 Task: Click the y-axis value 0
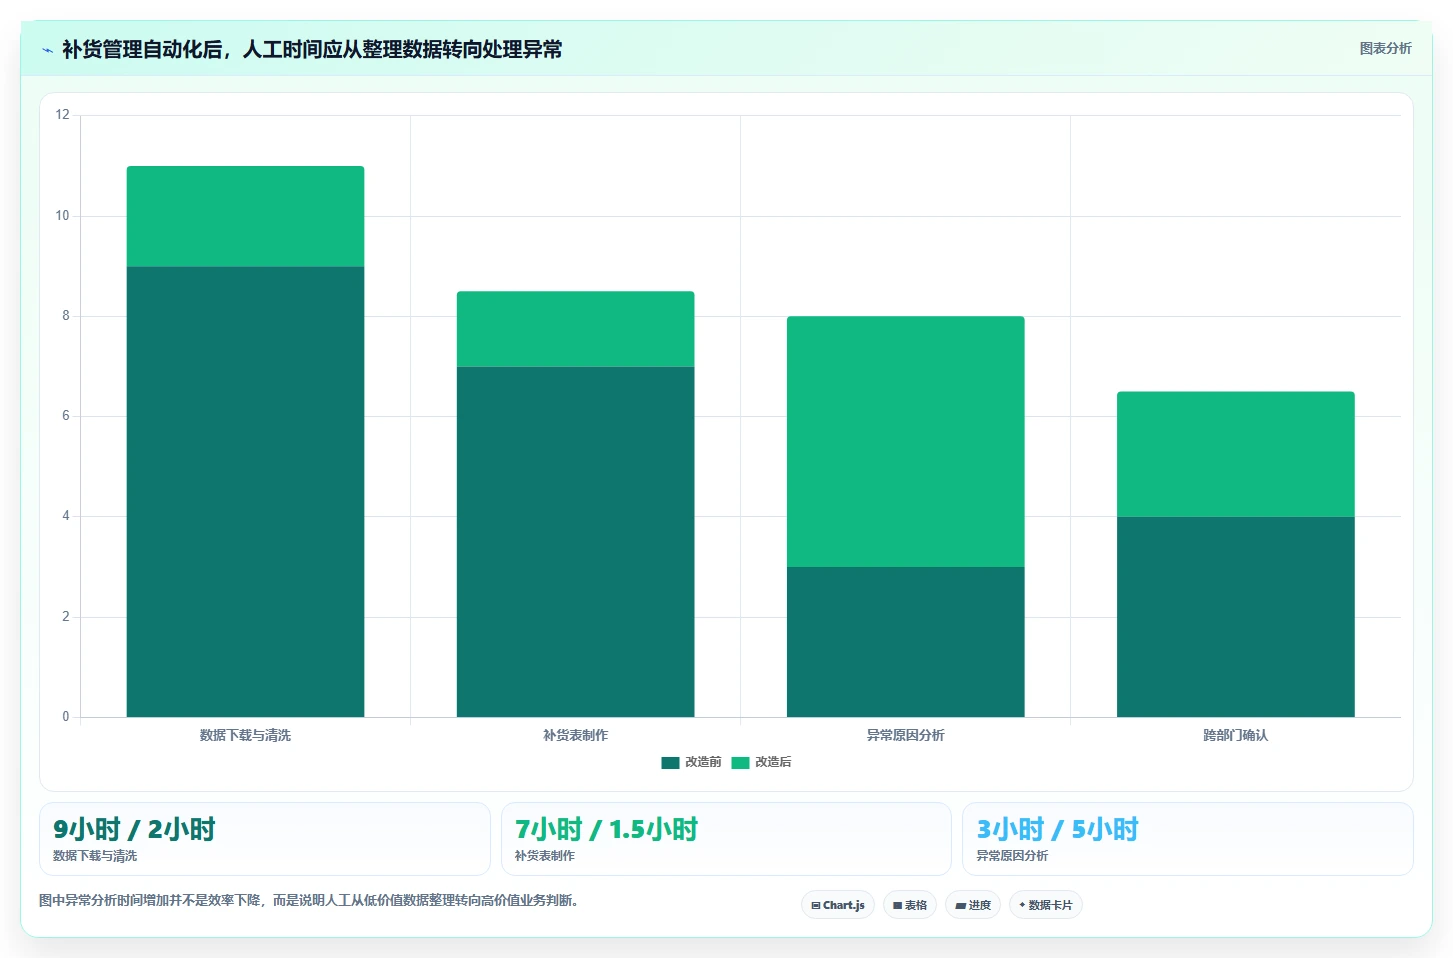tap(66, 716)
